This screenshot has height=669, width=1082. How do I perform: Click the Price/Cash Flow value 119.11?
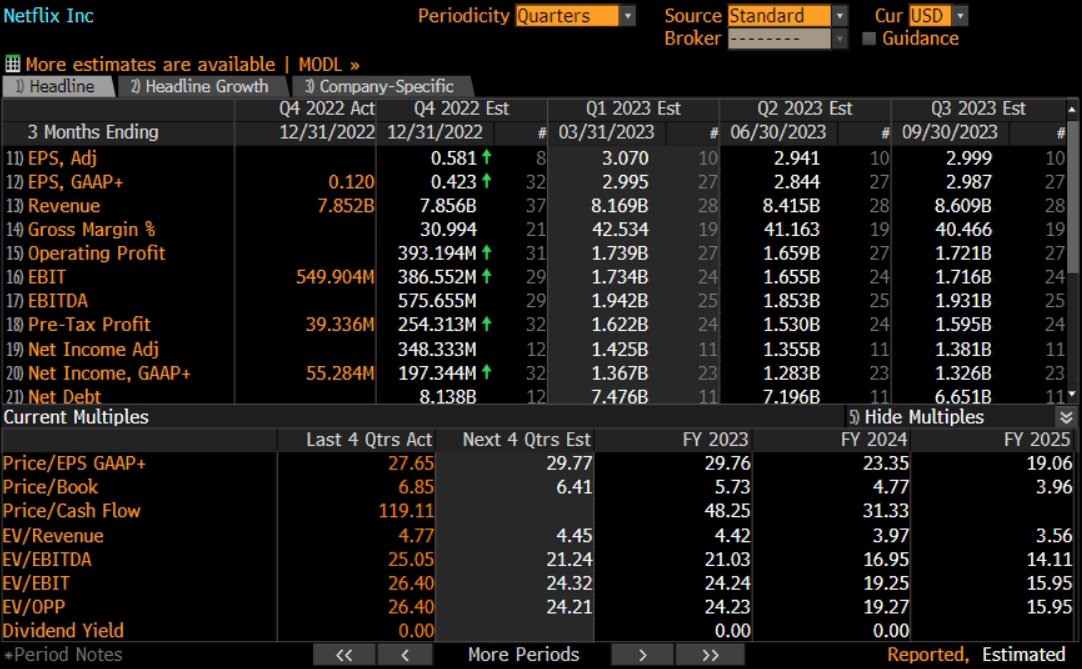click(x=406, y=511)
